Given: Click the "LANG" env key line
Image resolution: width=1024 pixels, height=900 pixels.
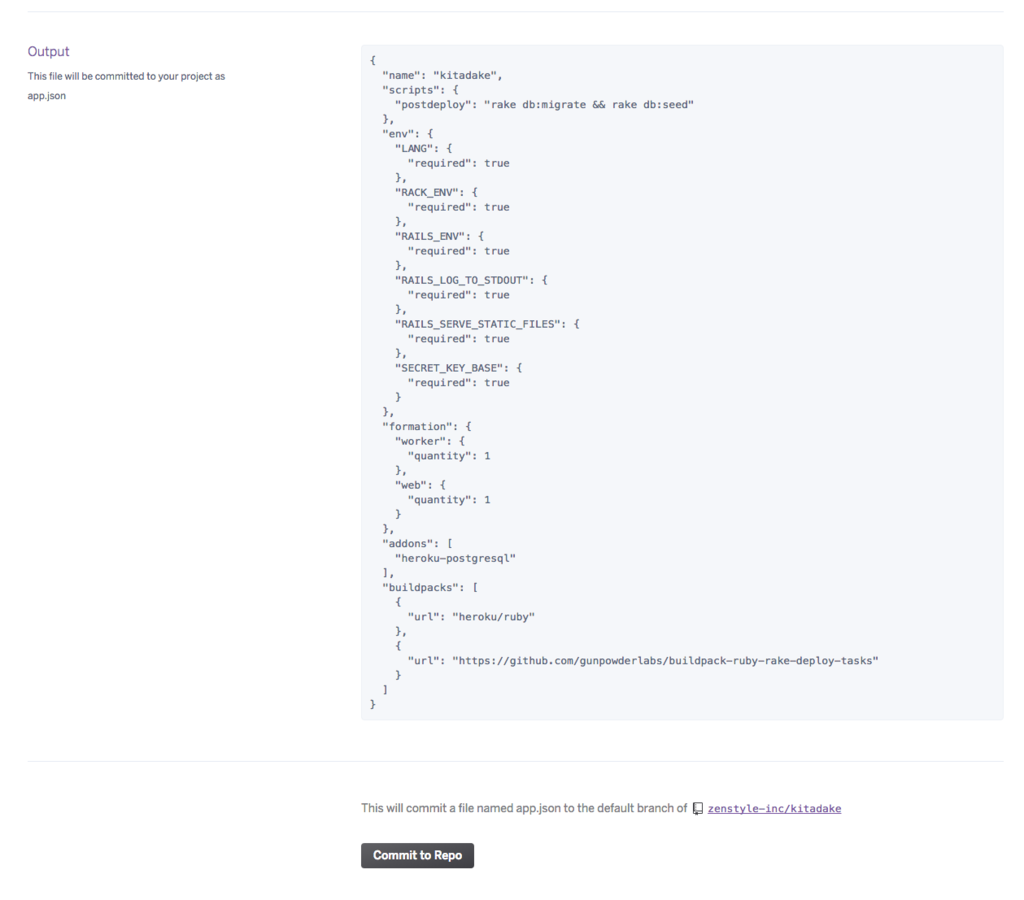Looking at the screenshot, I should click(423, 148).
